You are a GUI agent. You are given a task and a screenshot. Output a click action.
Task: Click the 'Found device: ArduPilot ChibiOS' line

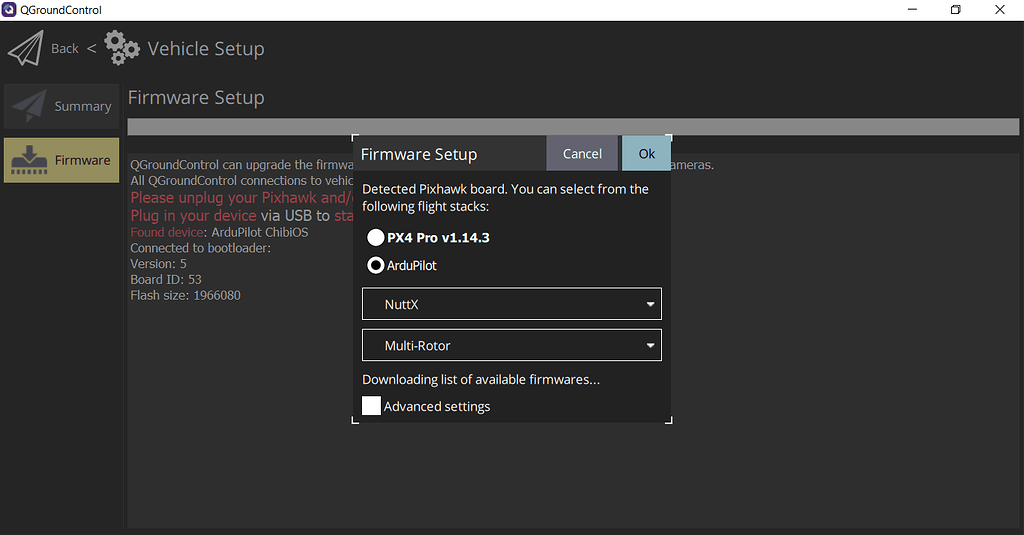point(219,233)
